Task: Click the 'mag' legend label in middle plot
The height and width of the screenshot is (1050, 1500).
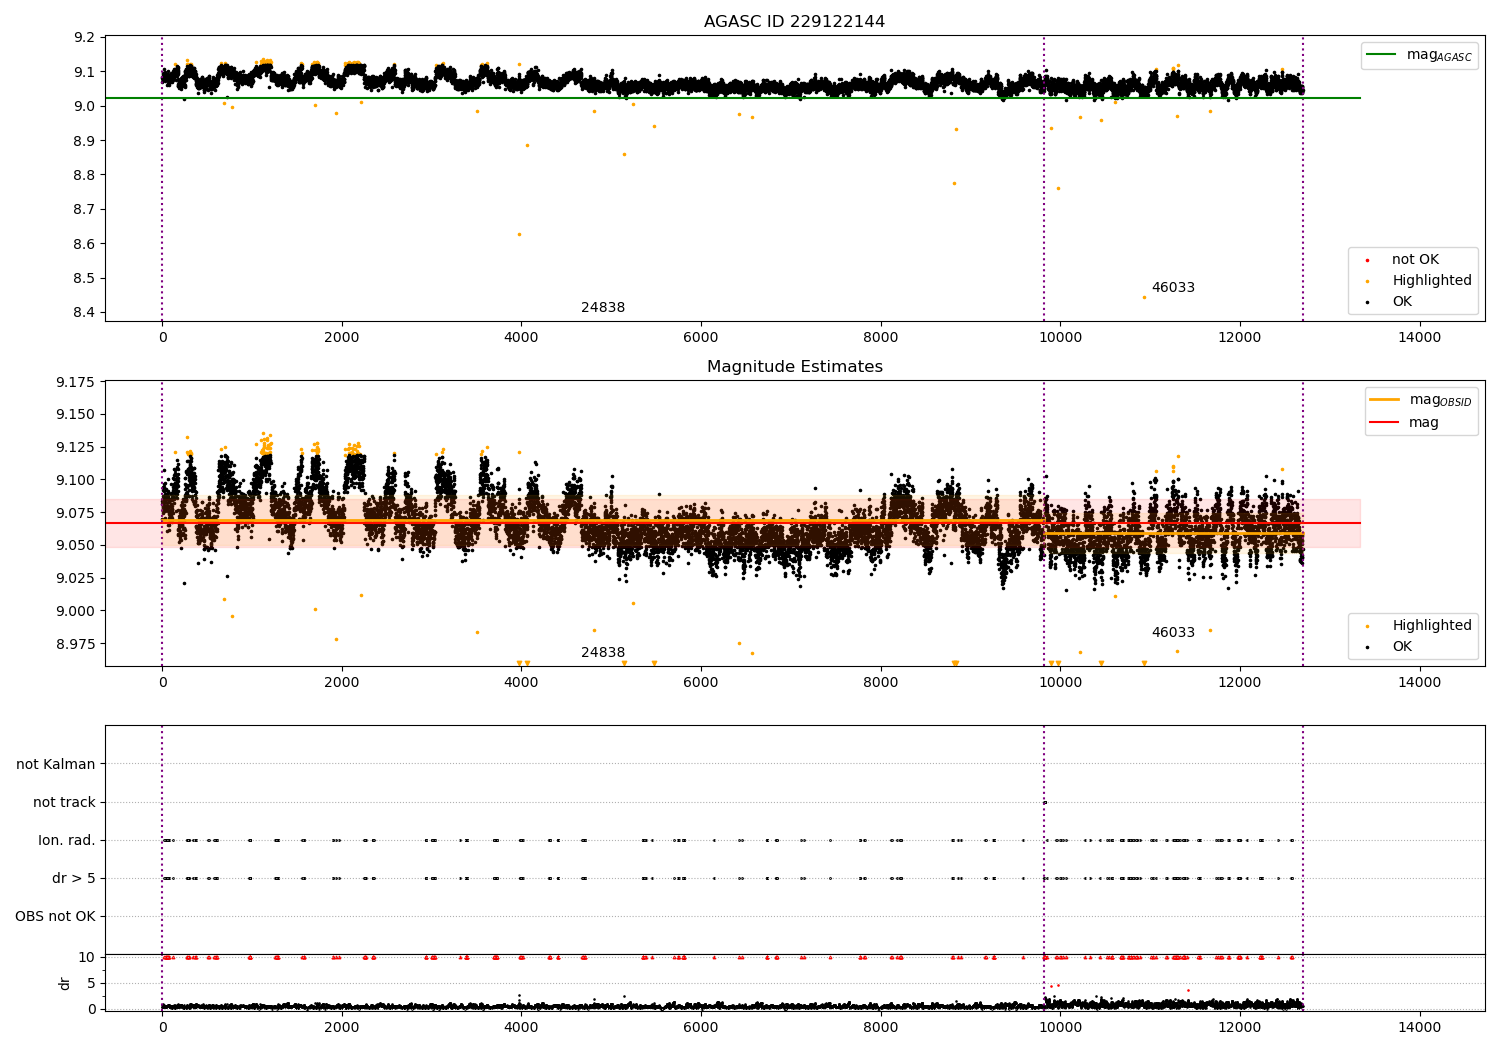Action: 1424,422
